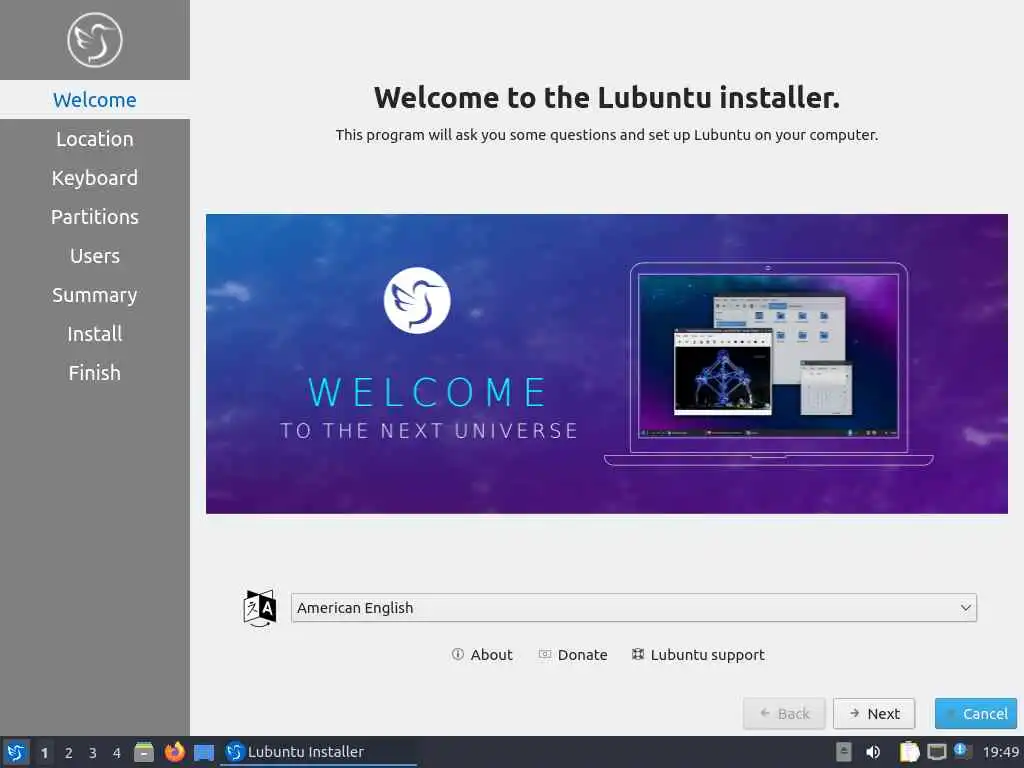Click the Lubuntu hummingbird logo in sidebar

pyautogui.click(x=95, y=40)
